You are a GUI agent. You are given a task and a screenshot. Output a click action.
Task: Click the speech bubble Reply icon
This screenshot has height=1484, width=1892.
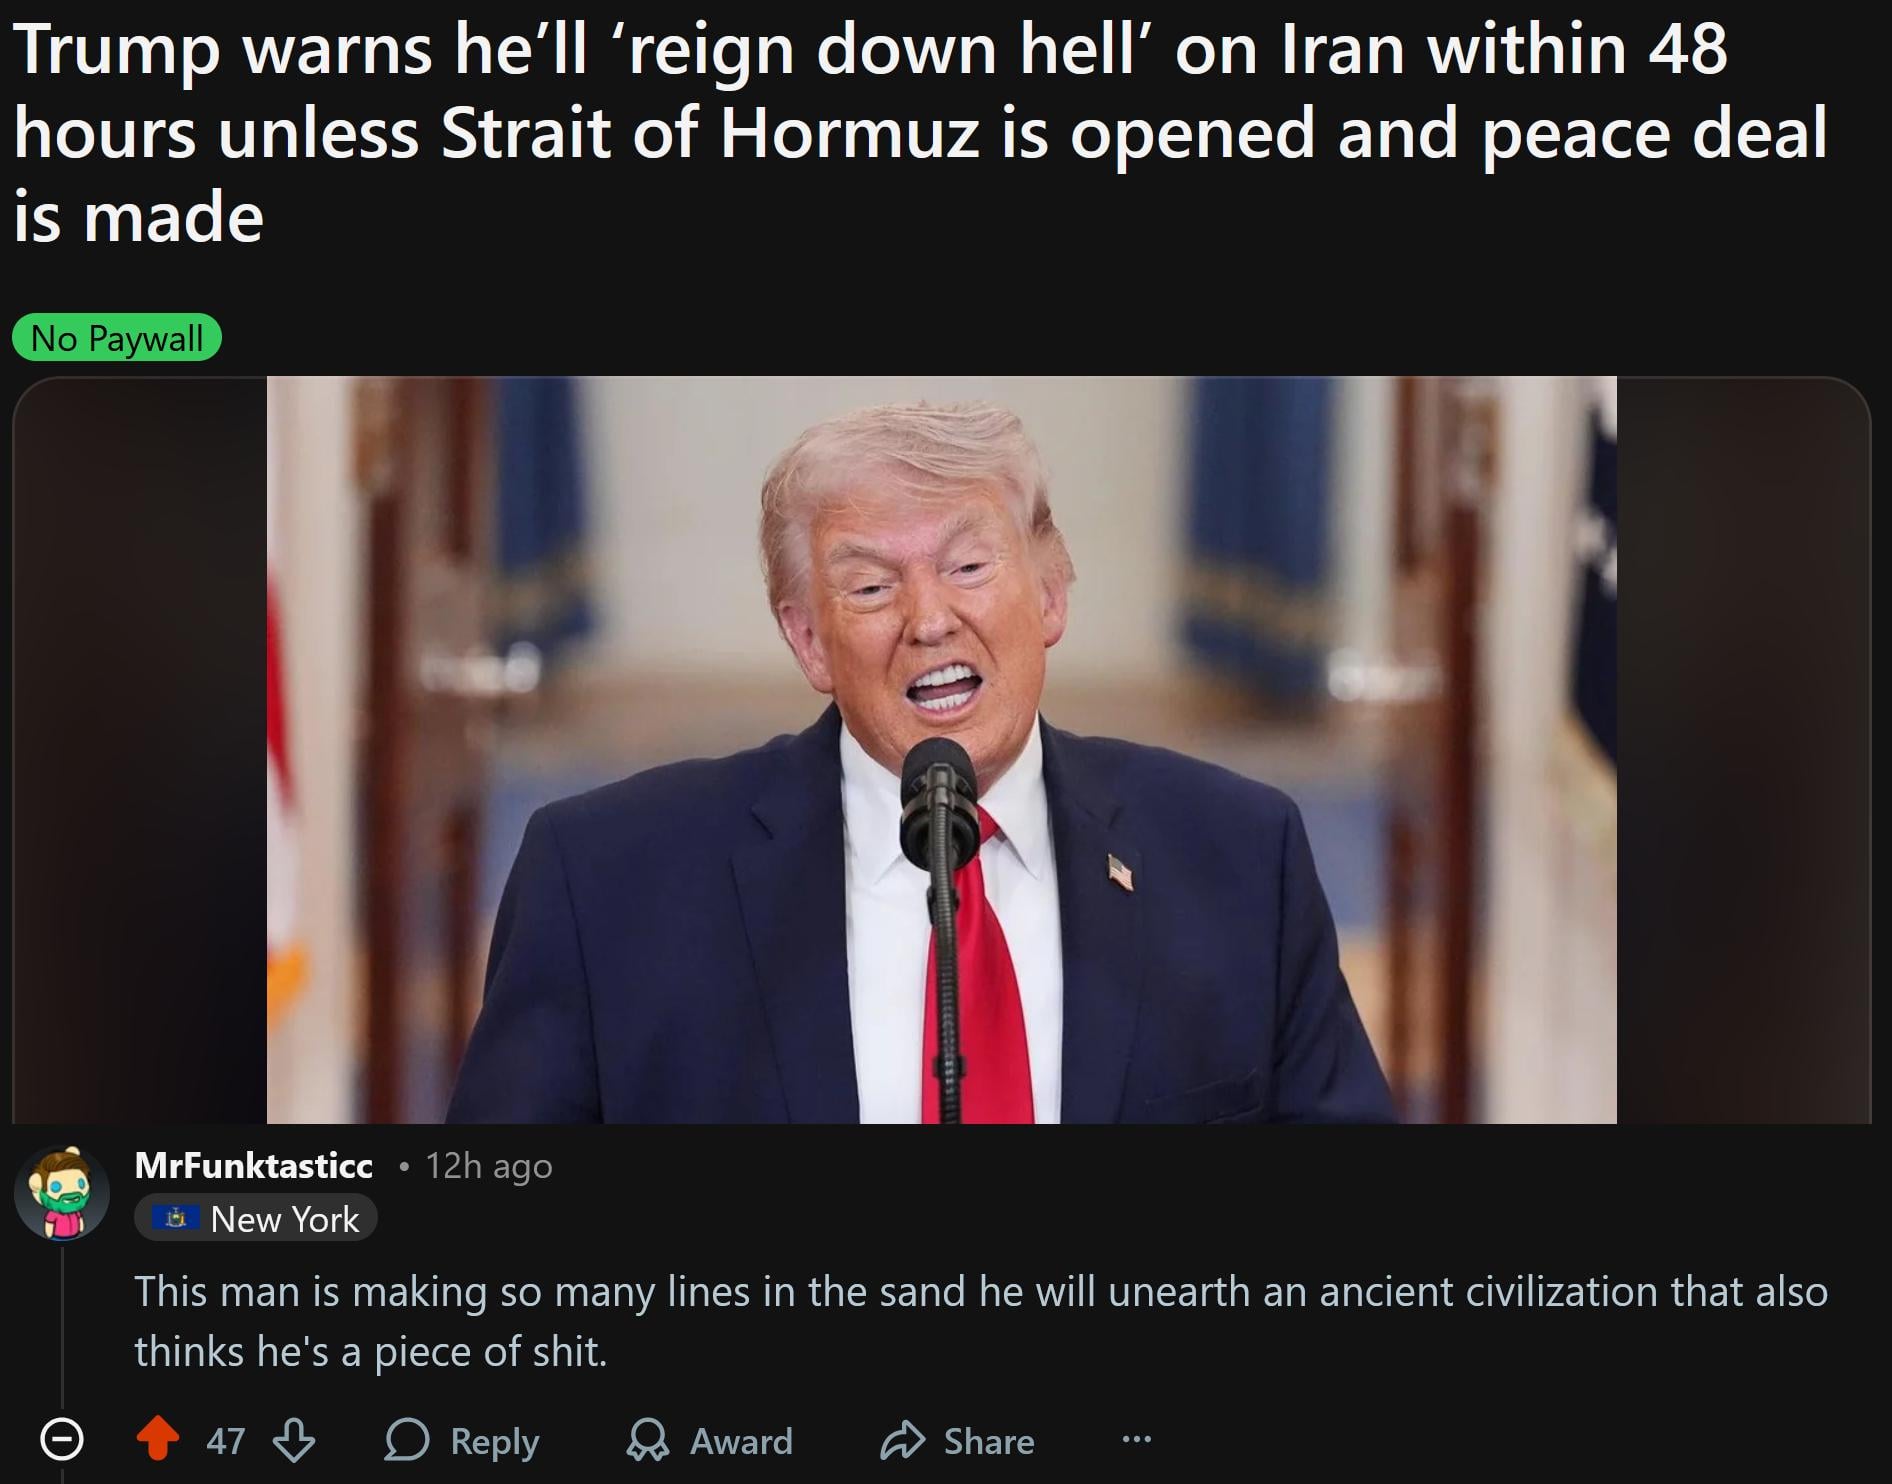[407, 1440]
